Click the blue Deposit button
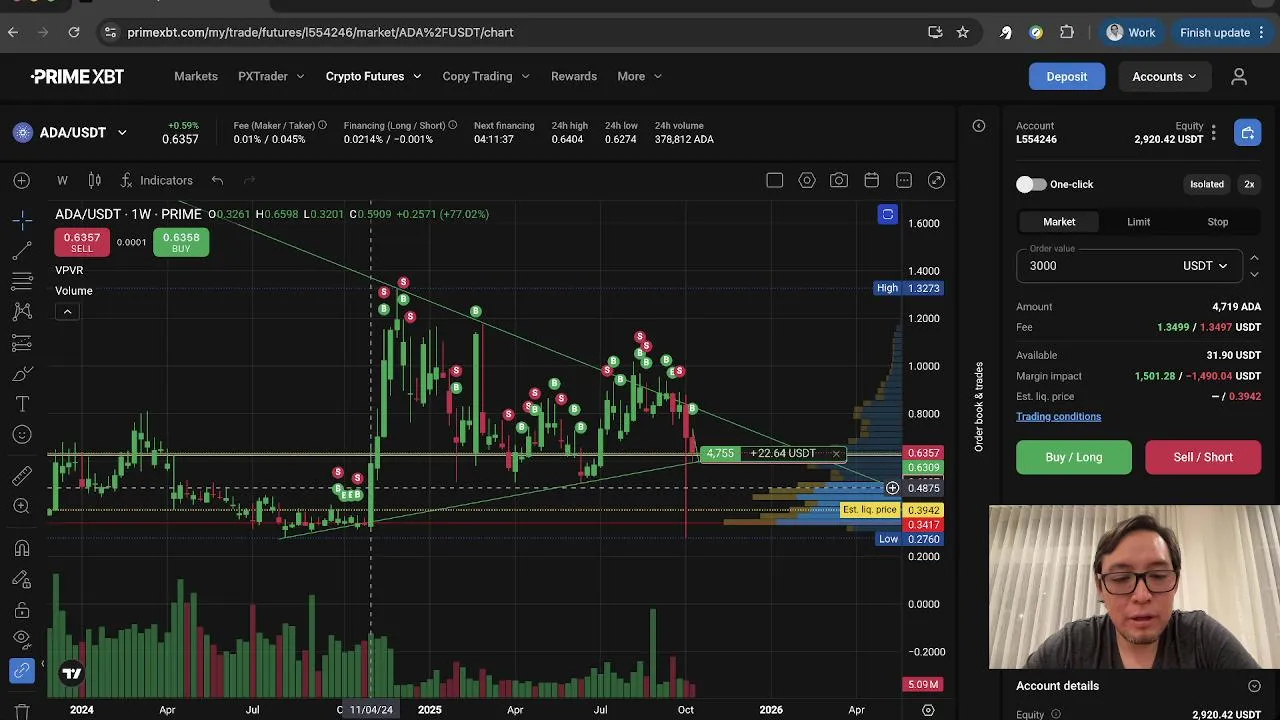Image resolution: width=1280 pixels, height=720 pixels. [1067, 76]
